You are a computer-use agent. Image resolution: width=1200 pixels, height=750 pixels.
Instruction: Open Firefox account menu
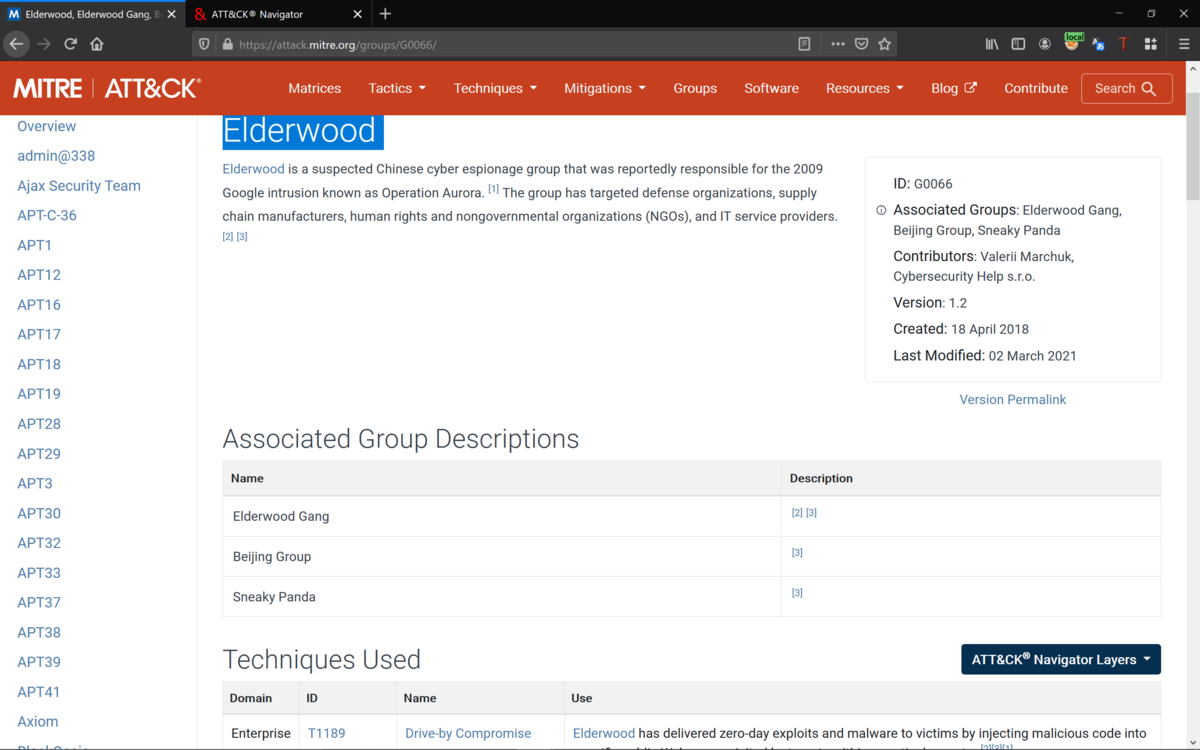click(x=1045, y=44)
